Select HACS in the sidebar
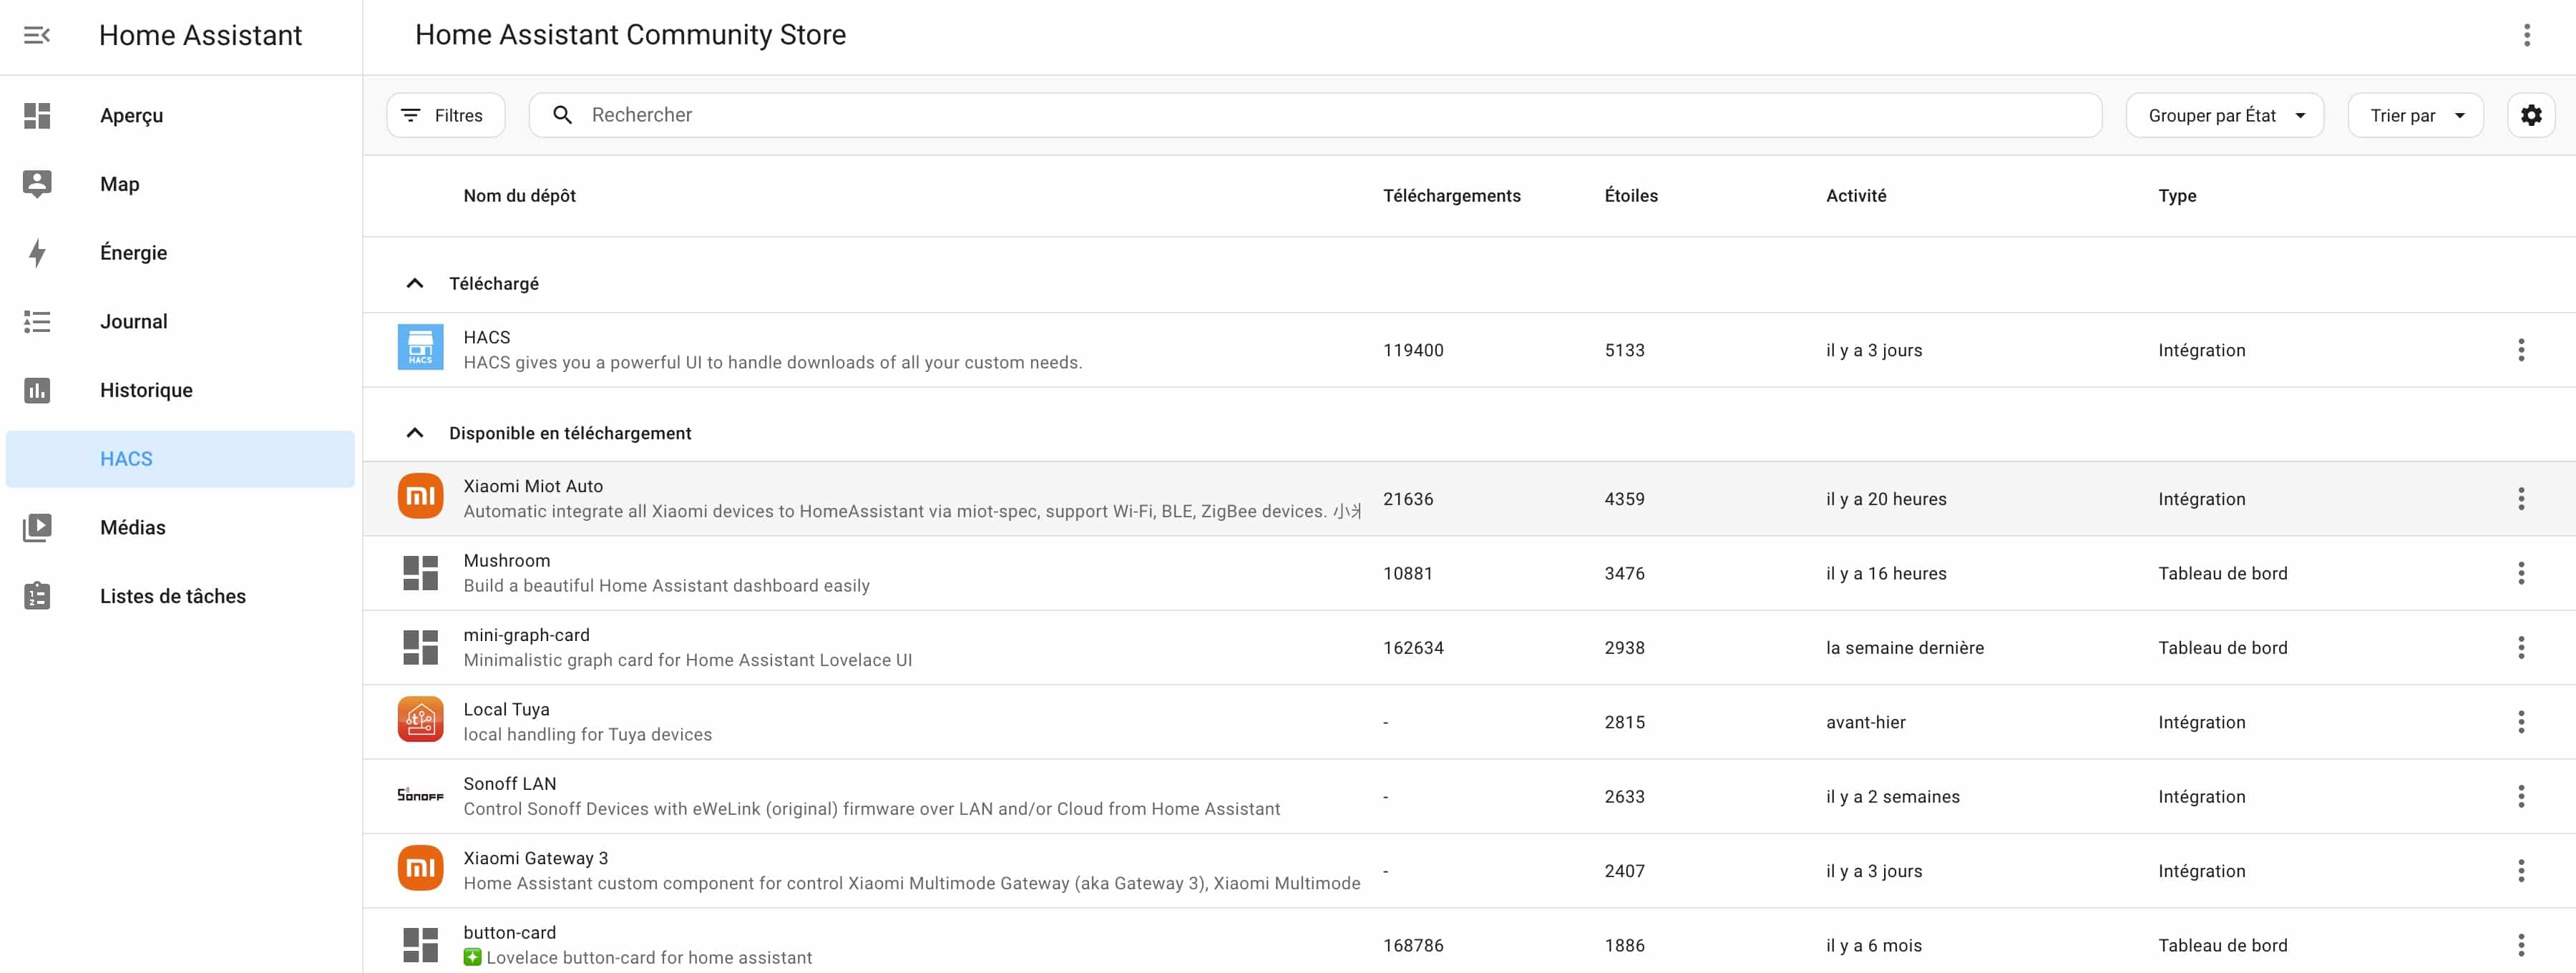The height and width of the screenshot is (973, 2576). click(180, 459)
